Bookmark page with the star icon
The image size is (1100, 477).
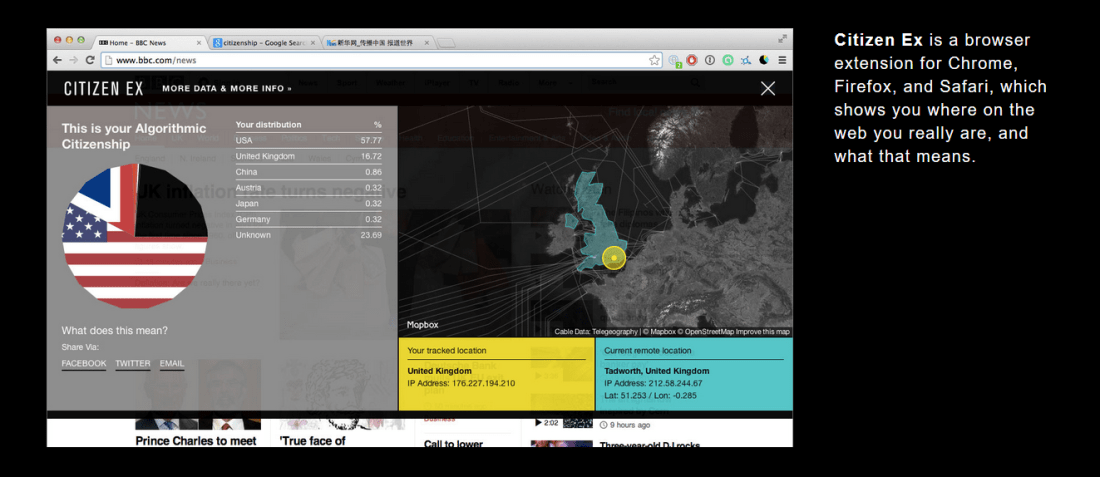click(x=654, y=60)
